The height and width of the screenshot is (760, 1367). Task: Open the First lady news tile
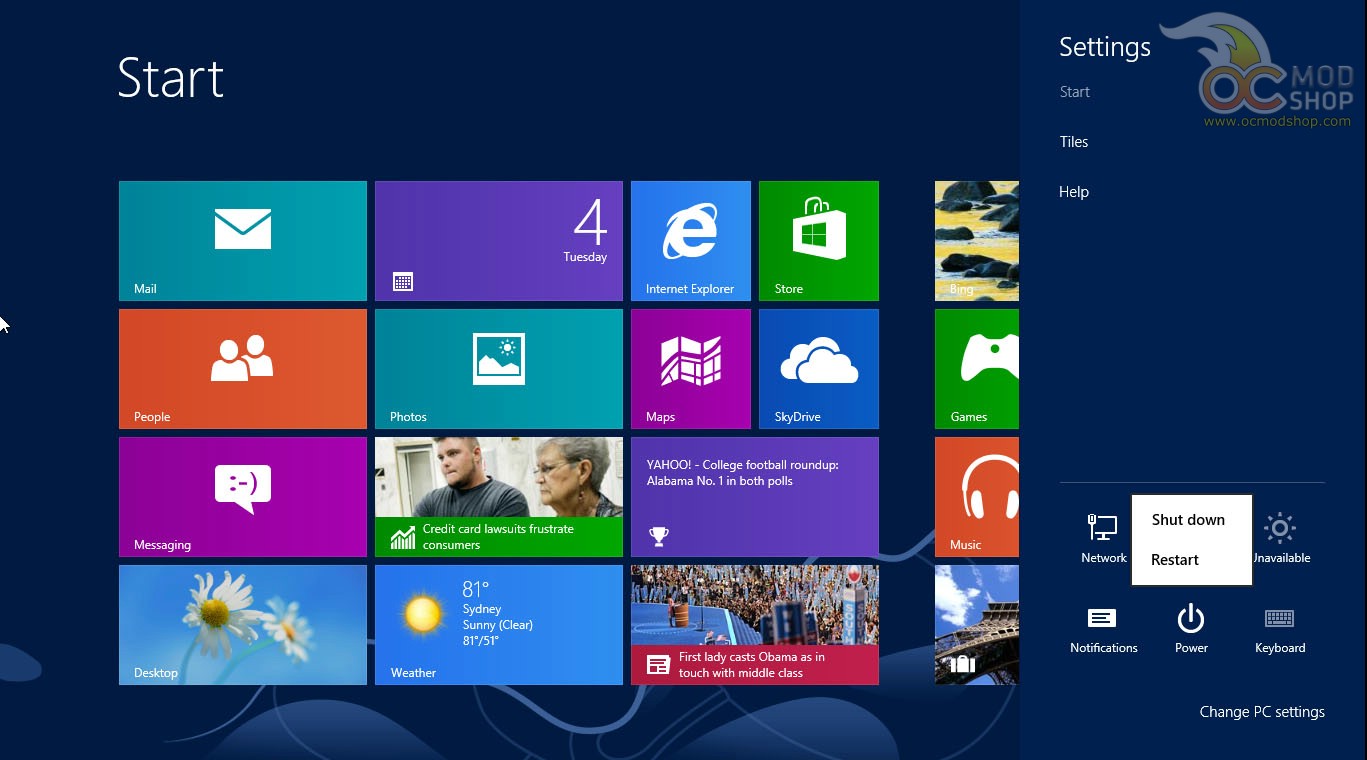pos(755,625)
